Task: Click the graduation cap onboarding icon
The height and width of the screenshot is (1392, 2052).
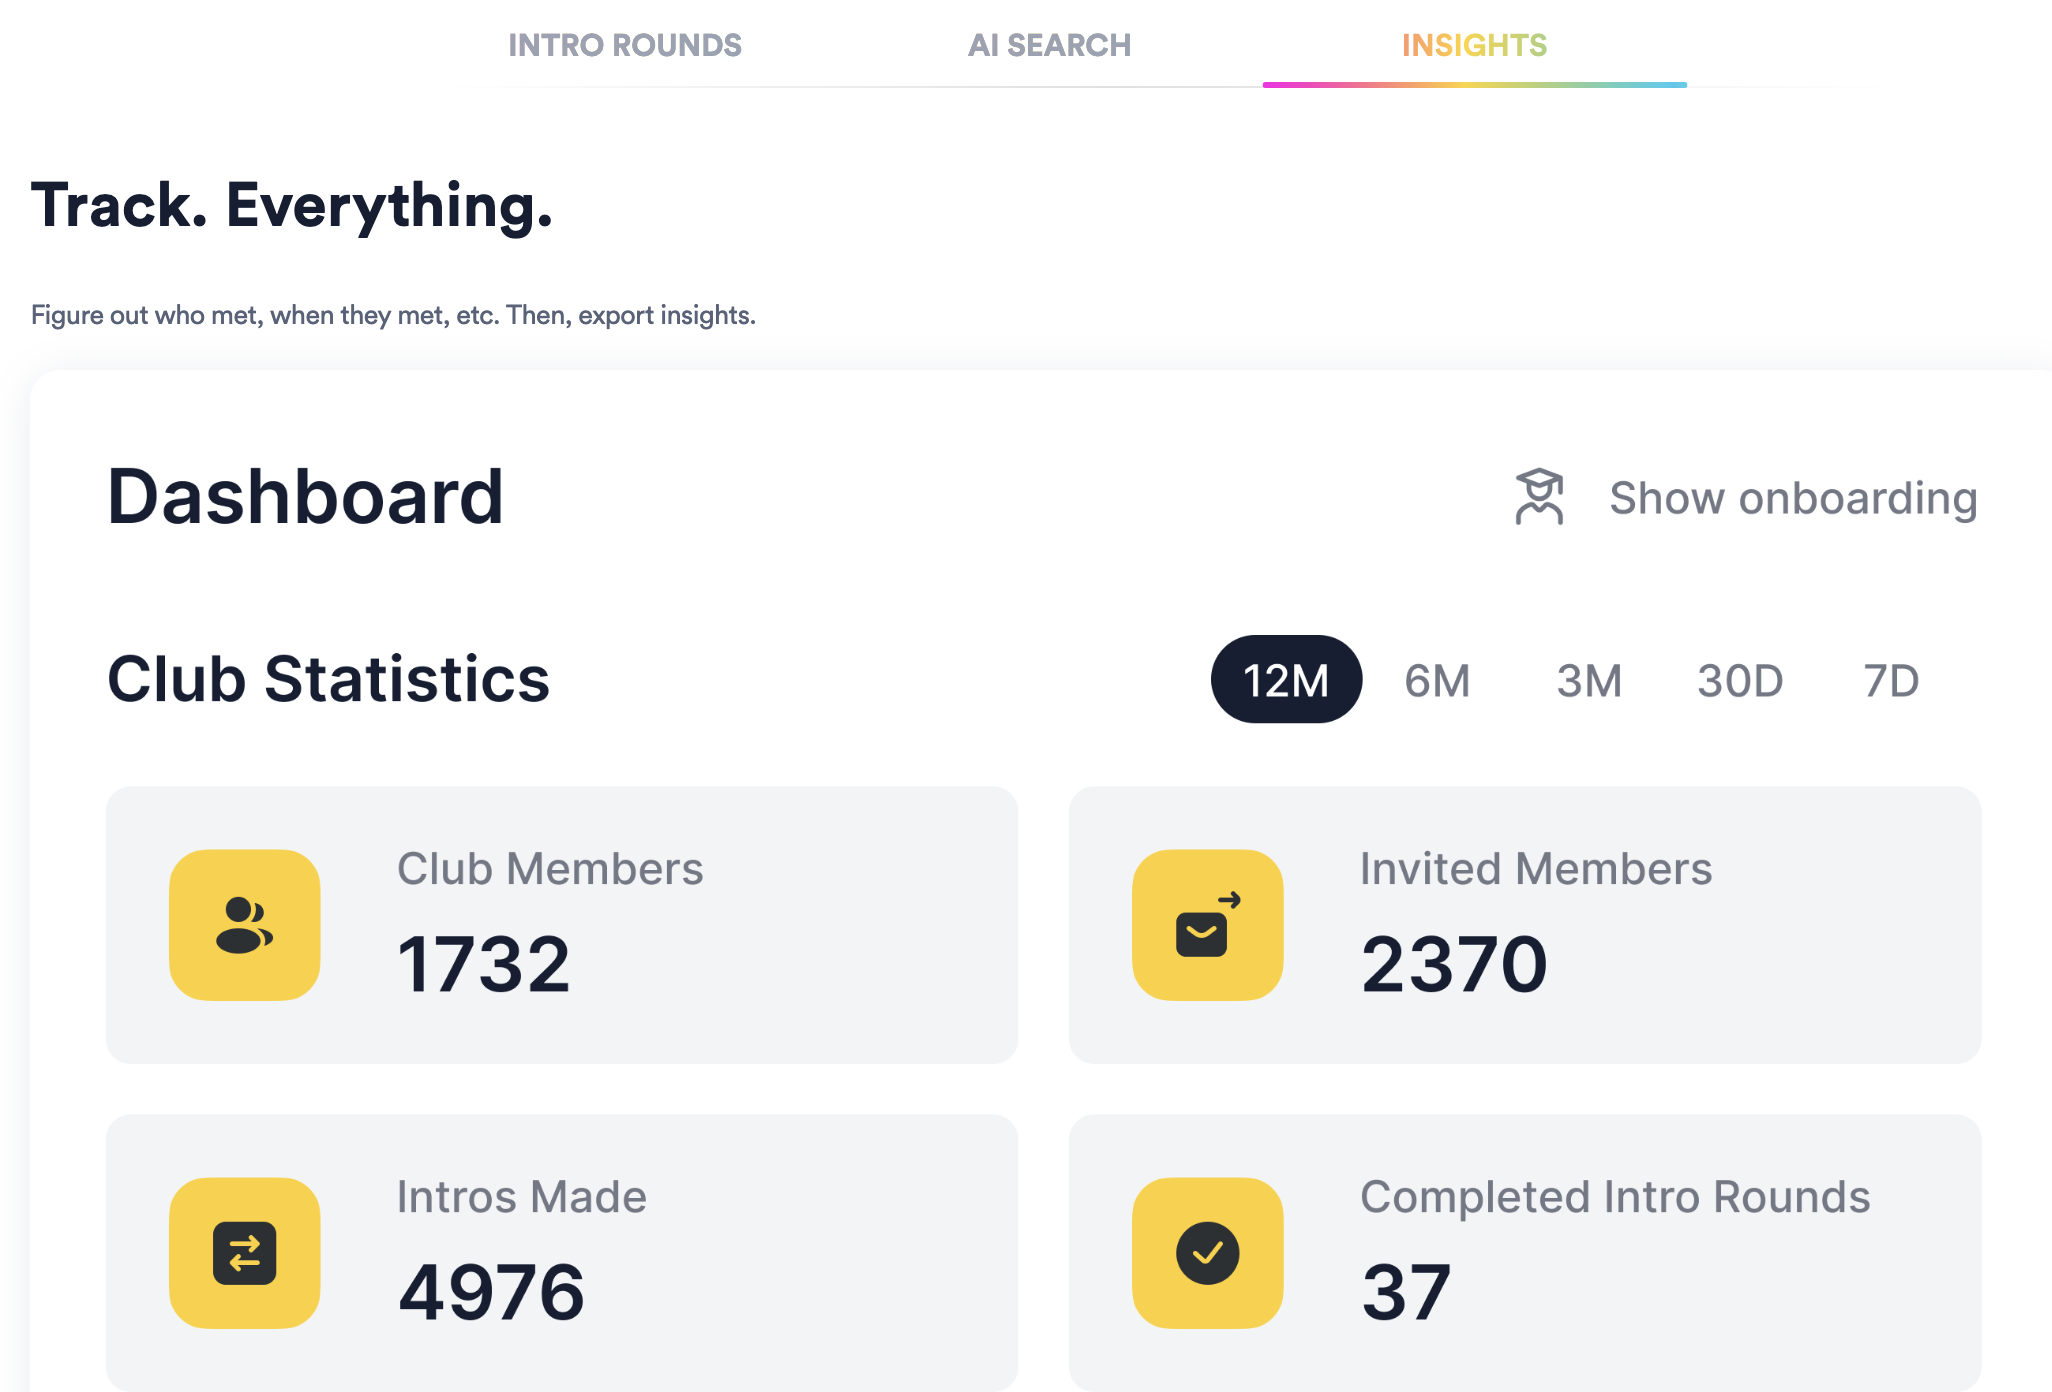Action: [1539, 497]
